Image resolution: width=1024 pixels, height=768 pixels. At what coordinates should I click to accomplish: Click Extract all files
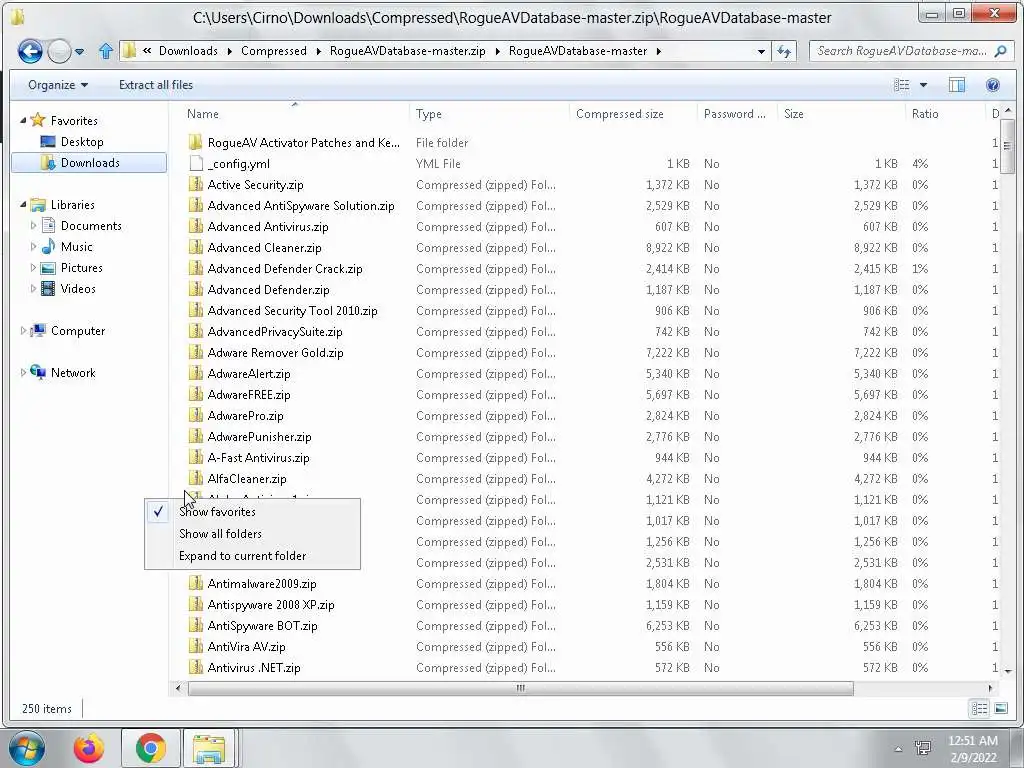[x=155, y=85]
